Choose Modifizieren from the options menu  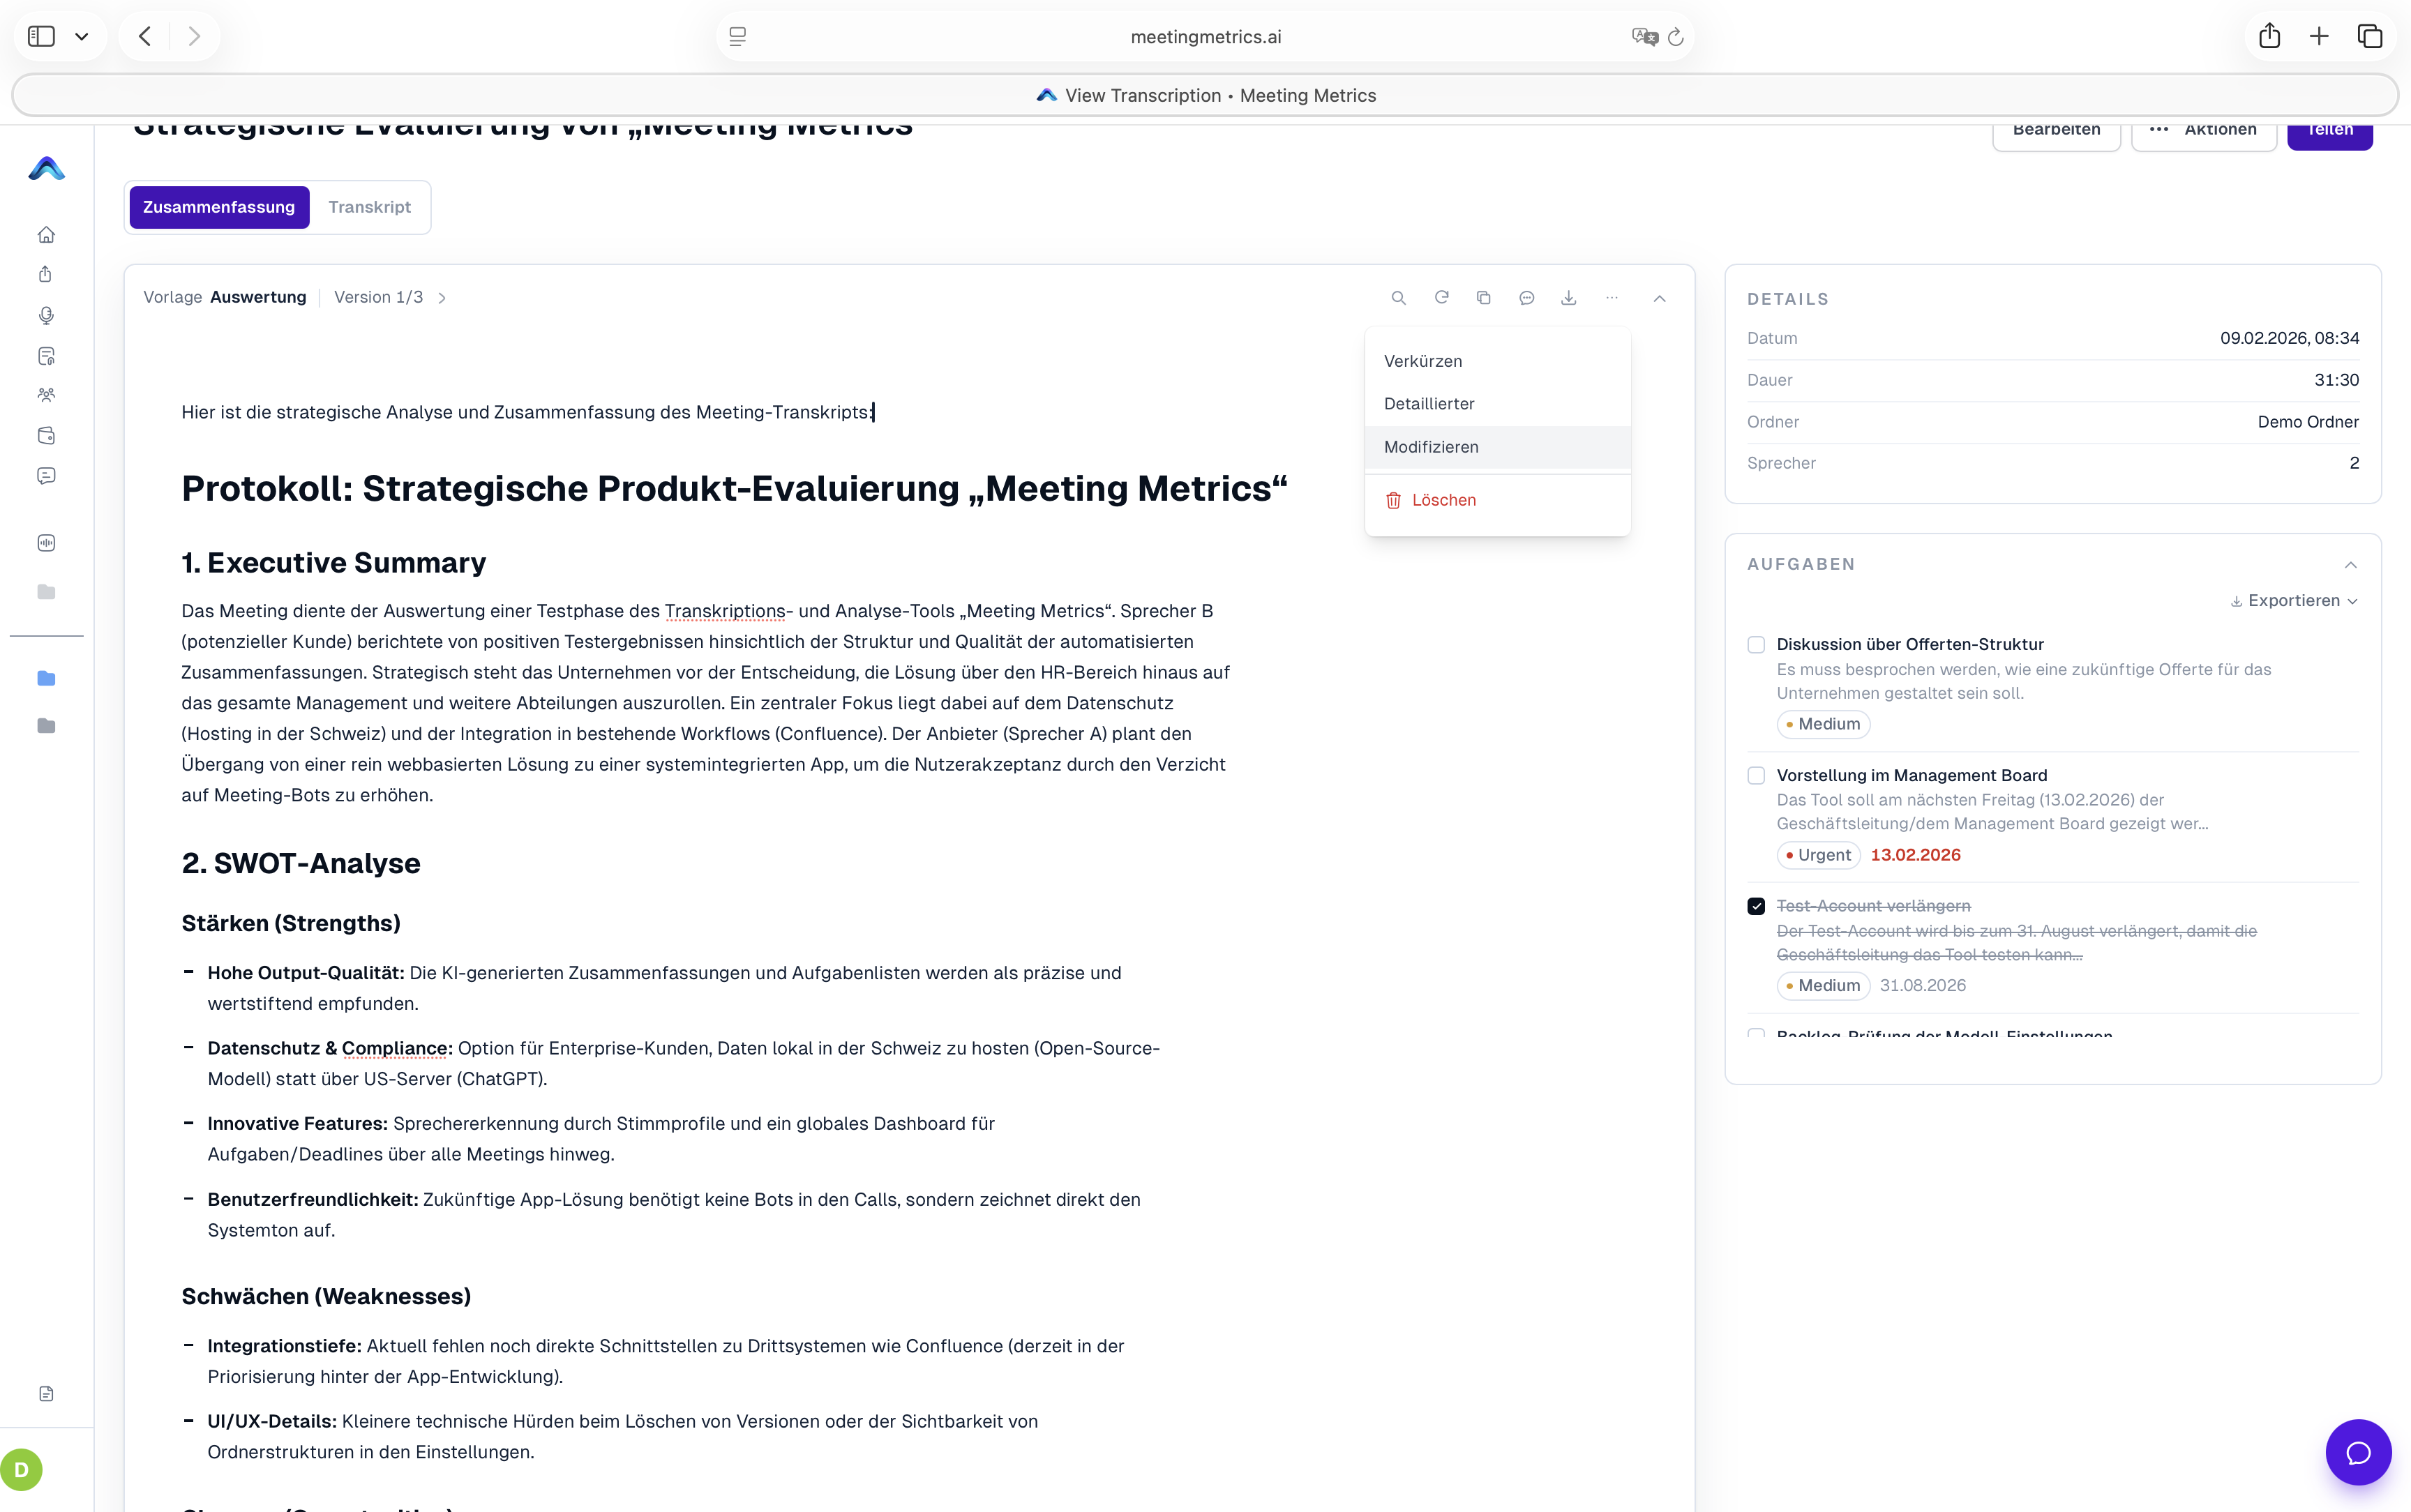1497,447
